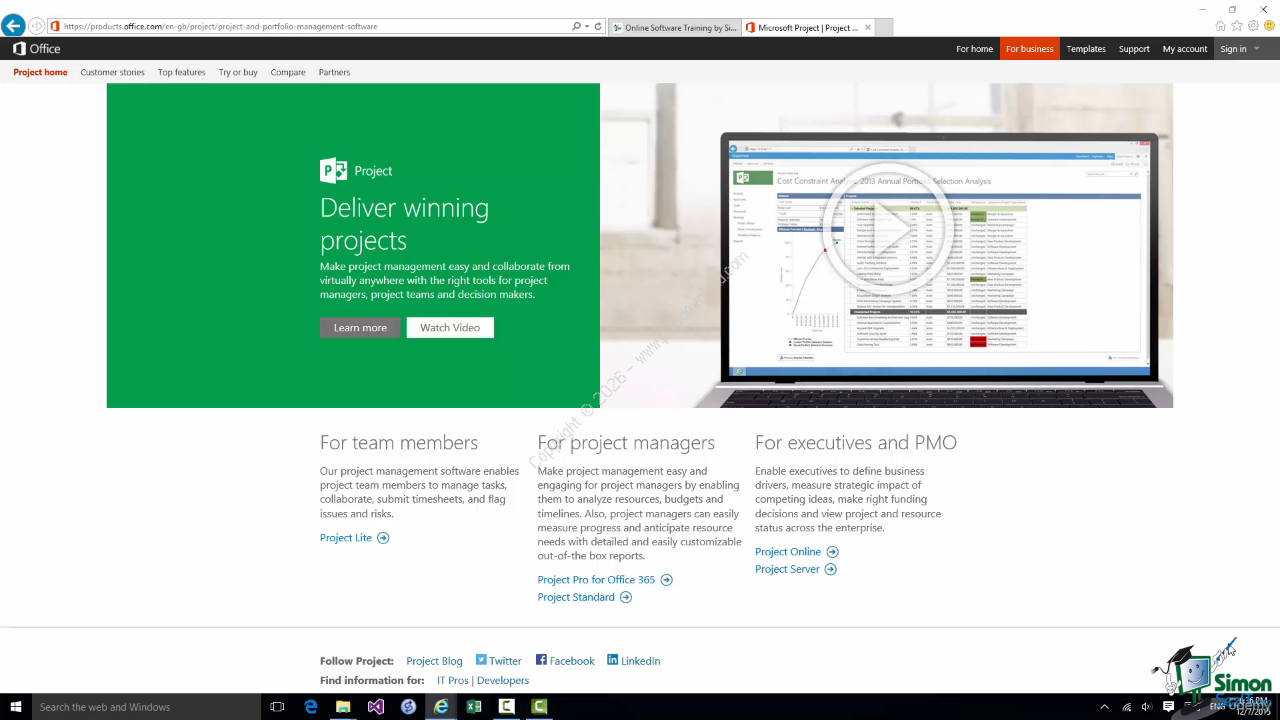
Task: Click the browser refresh icon
Action: coord(598,27)
